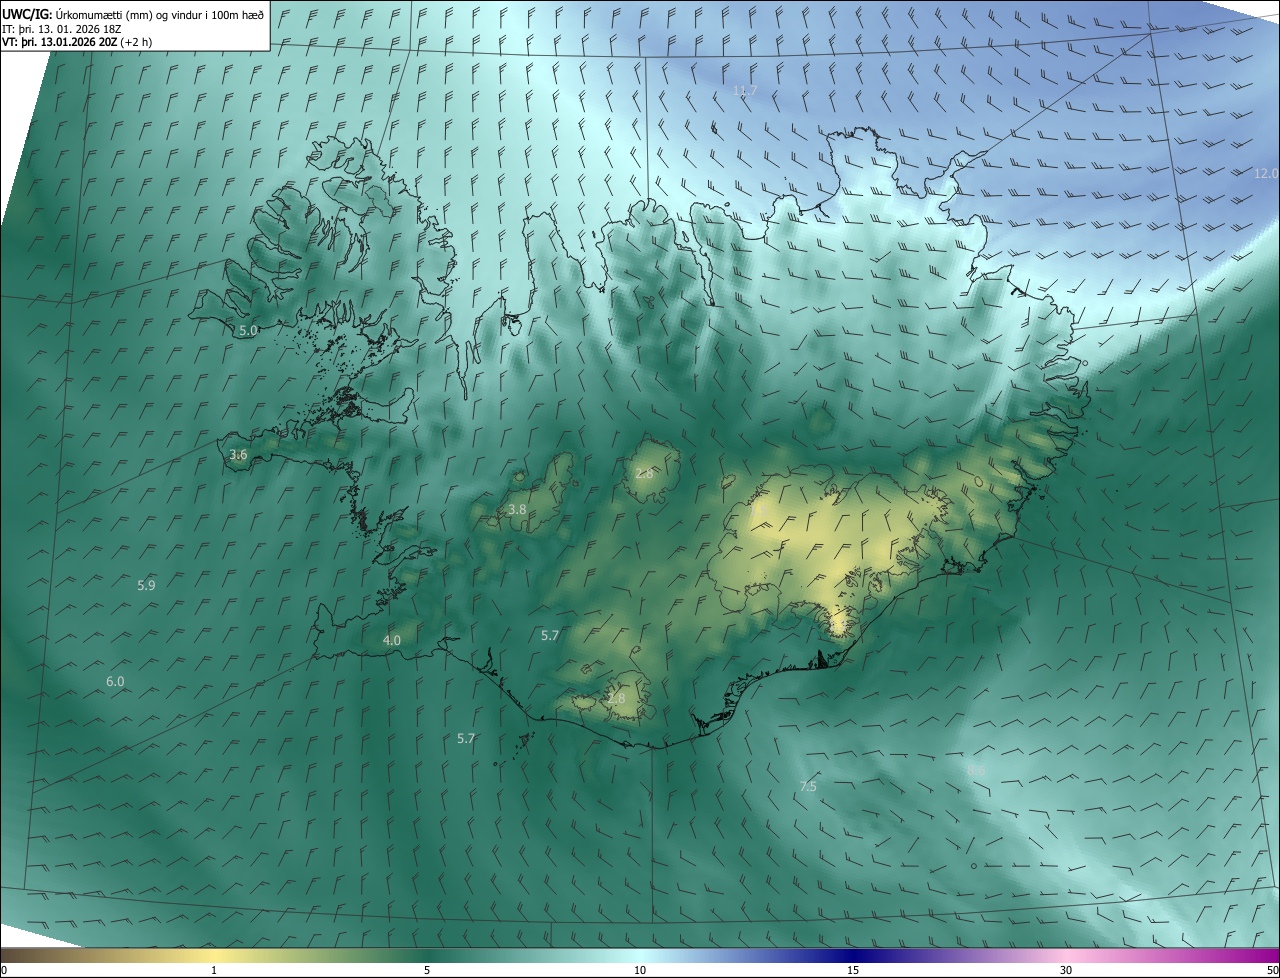Click the 2.8 label inside the central glacier outline
The image size is (1280, 978).
(x=644, y=473)
